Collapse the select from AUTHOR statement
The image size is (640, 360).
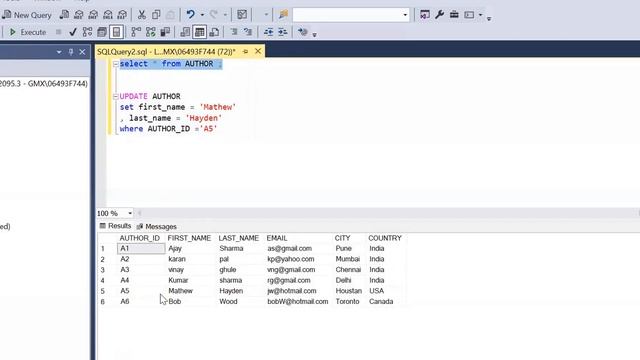click(x=116, y=64)
